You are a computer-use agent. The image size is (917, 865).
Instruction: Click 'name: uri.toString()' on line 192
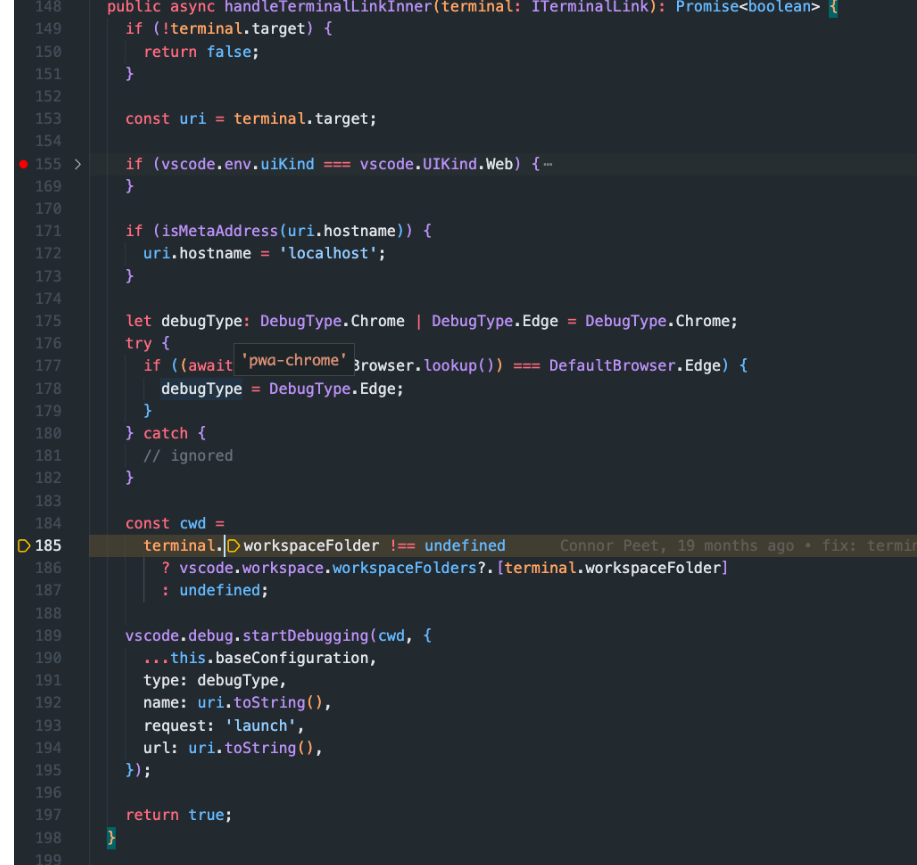click(x=233, y=702)
